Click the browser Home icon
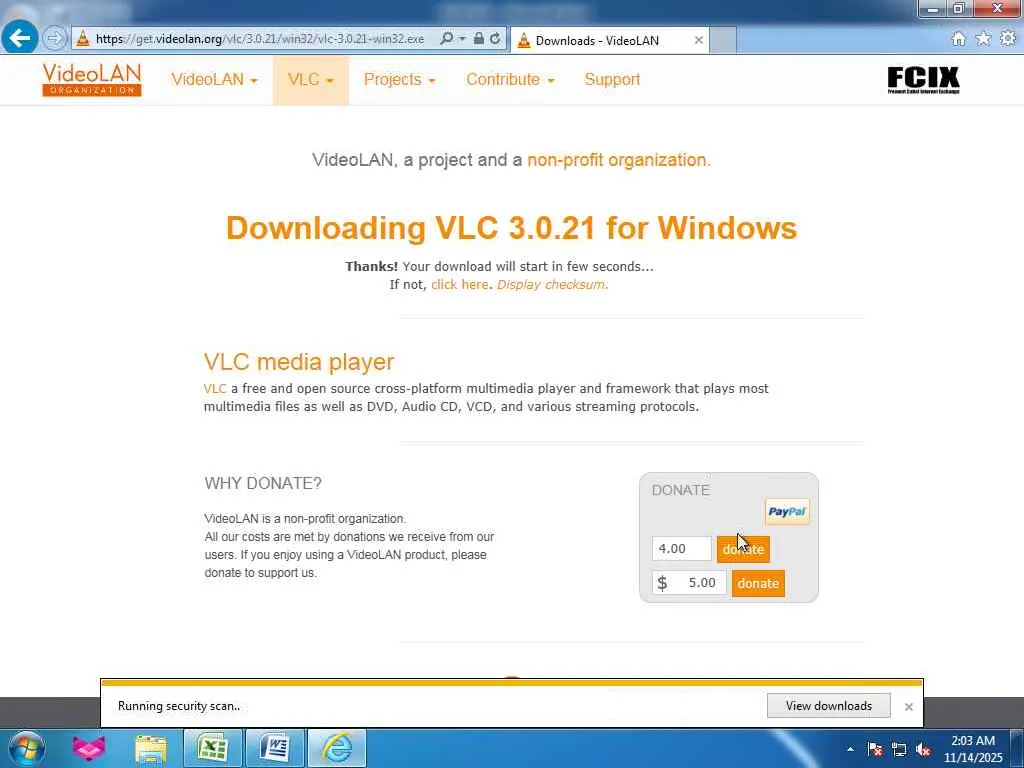 [x=958, y=39]
